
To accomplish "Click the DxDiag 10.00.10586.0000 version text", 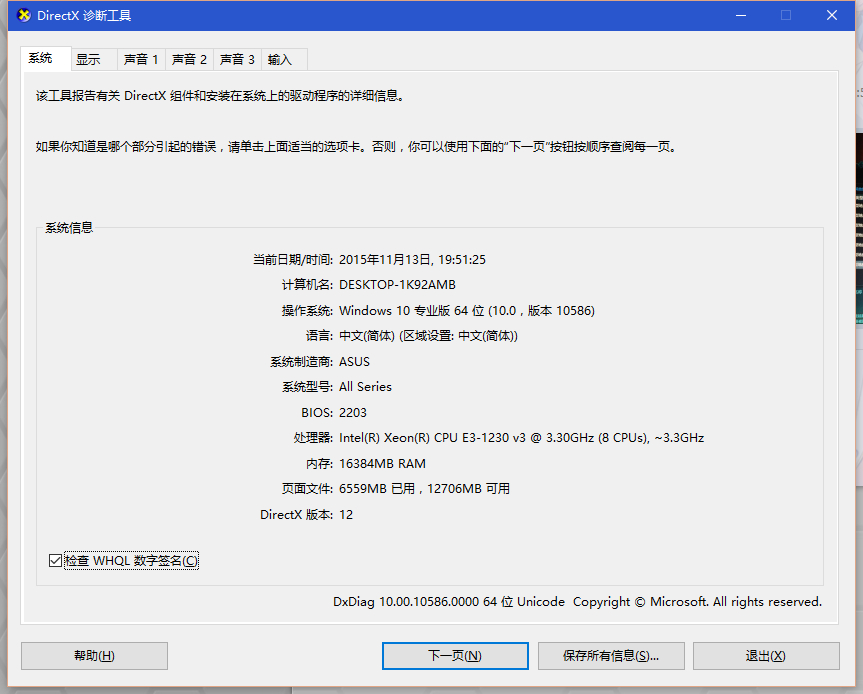I will pyautogui.click(x=449, y=602).
